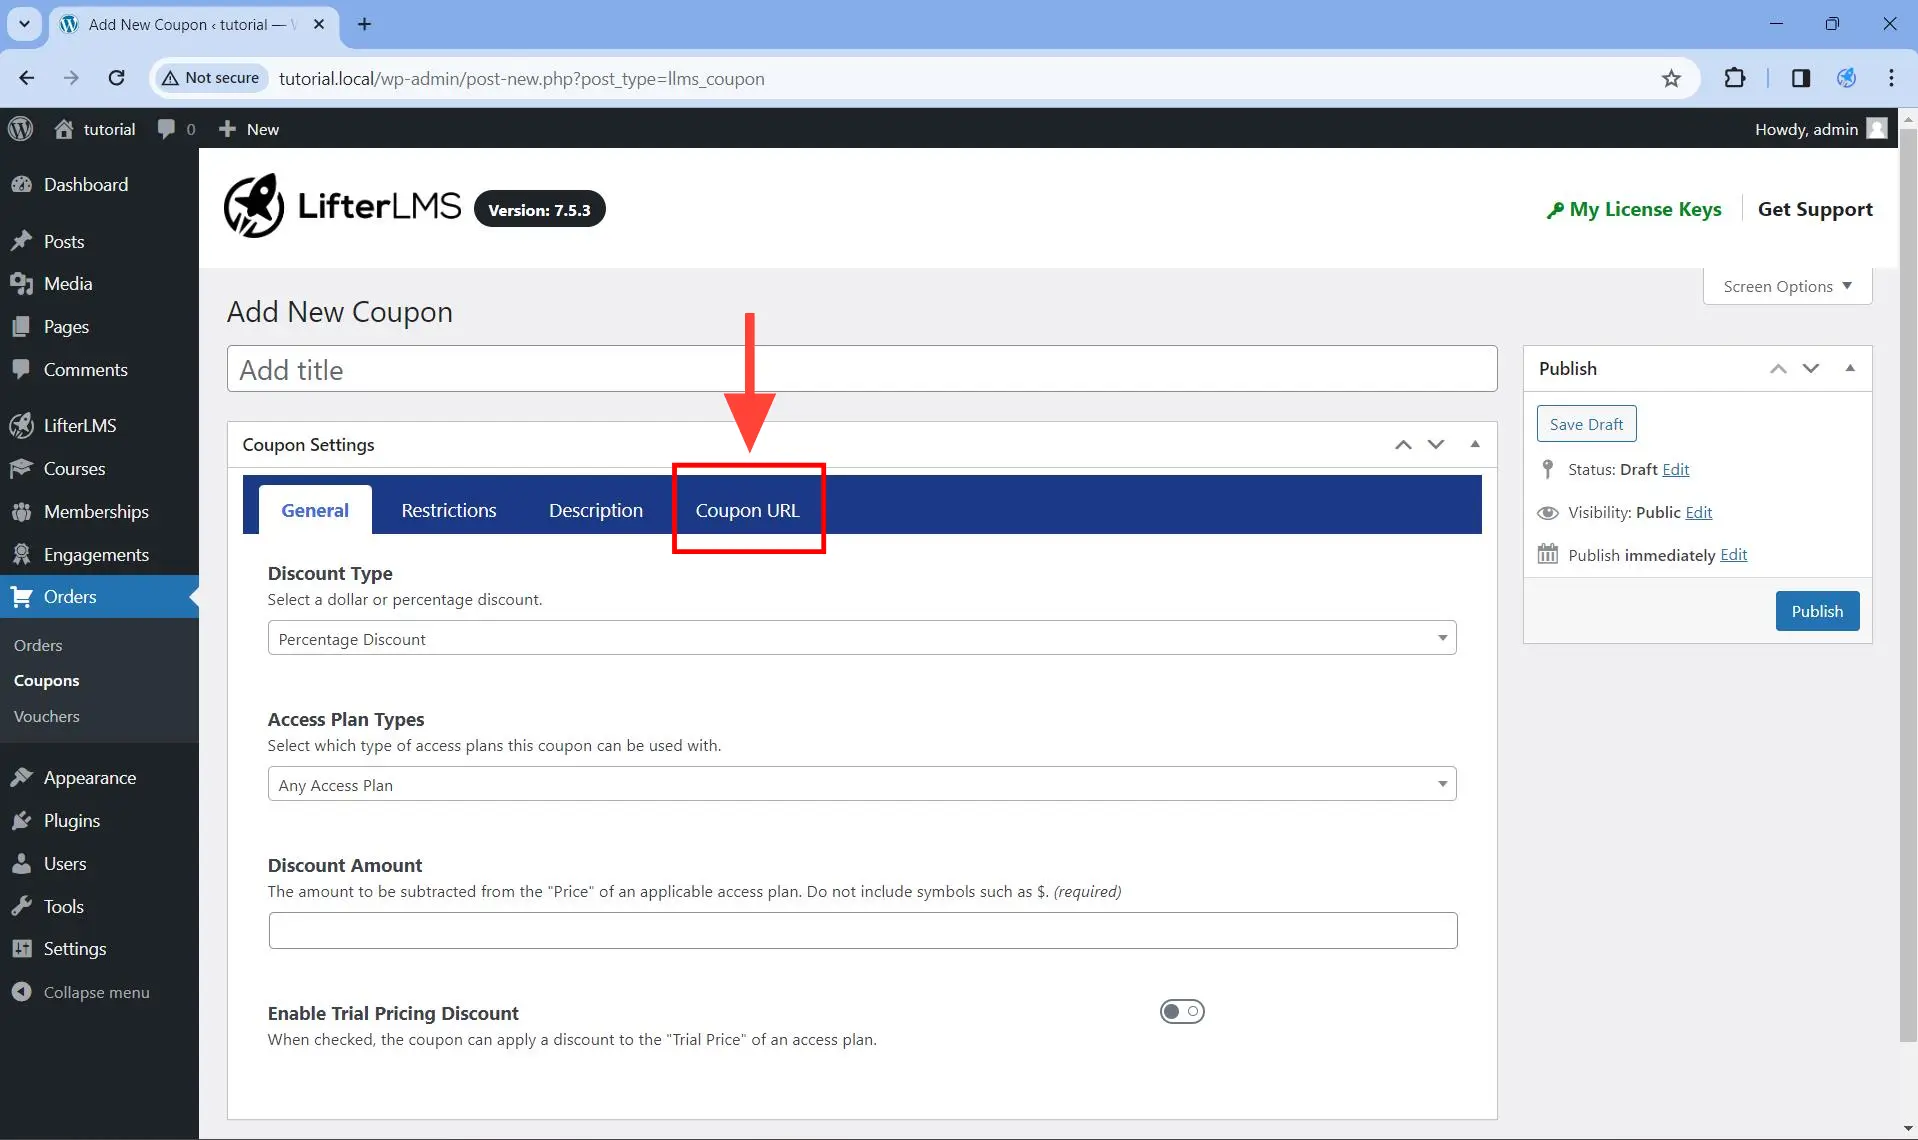Move Coupon Settings panel down

(1436, 445)
